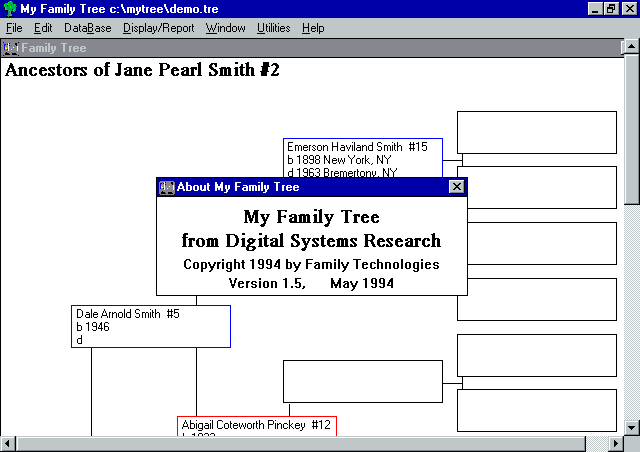Click the 'Version 1.5, May 1994' text
Viewport: 640px width, 452px height.
click(311, 283)
